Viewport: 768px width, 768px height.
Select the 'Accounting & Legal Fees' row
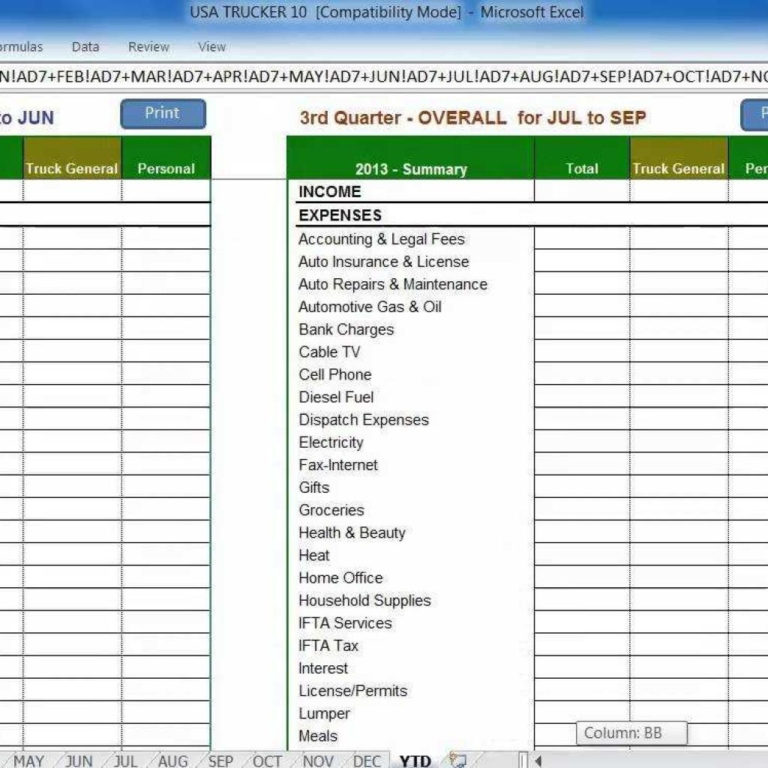click(x=382, y=239)
